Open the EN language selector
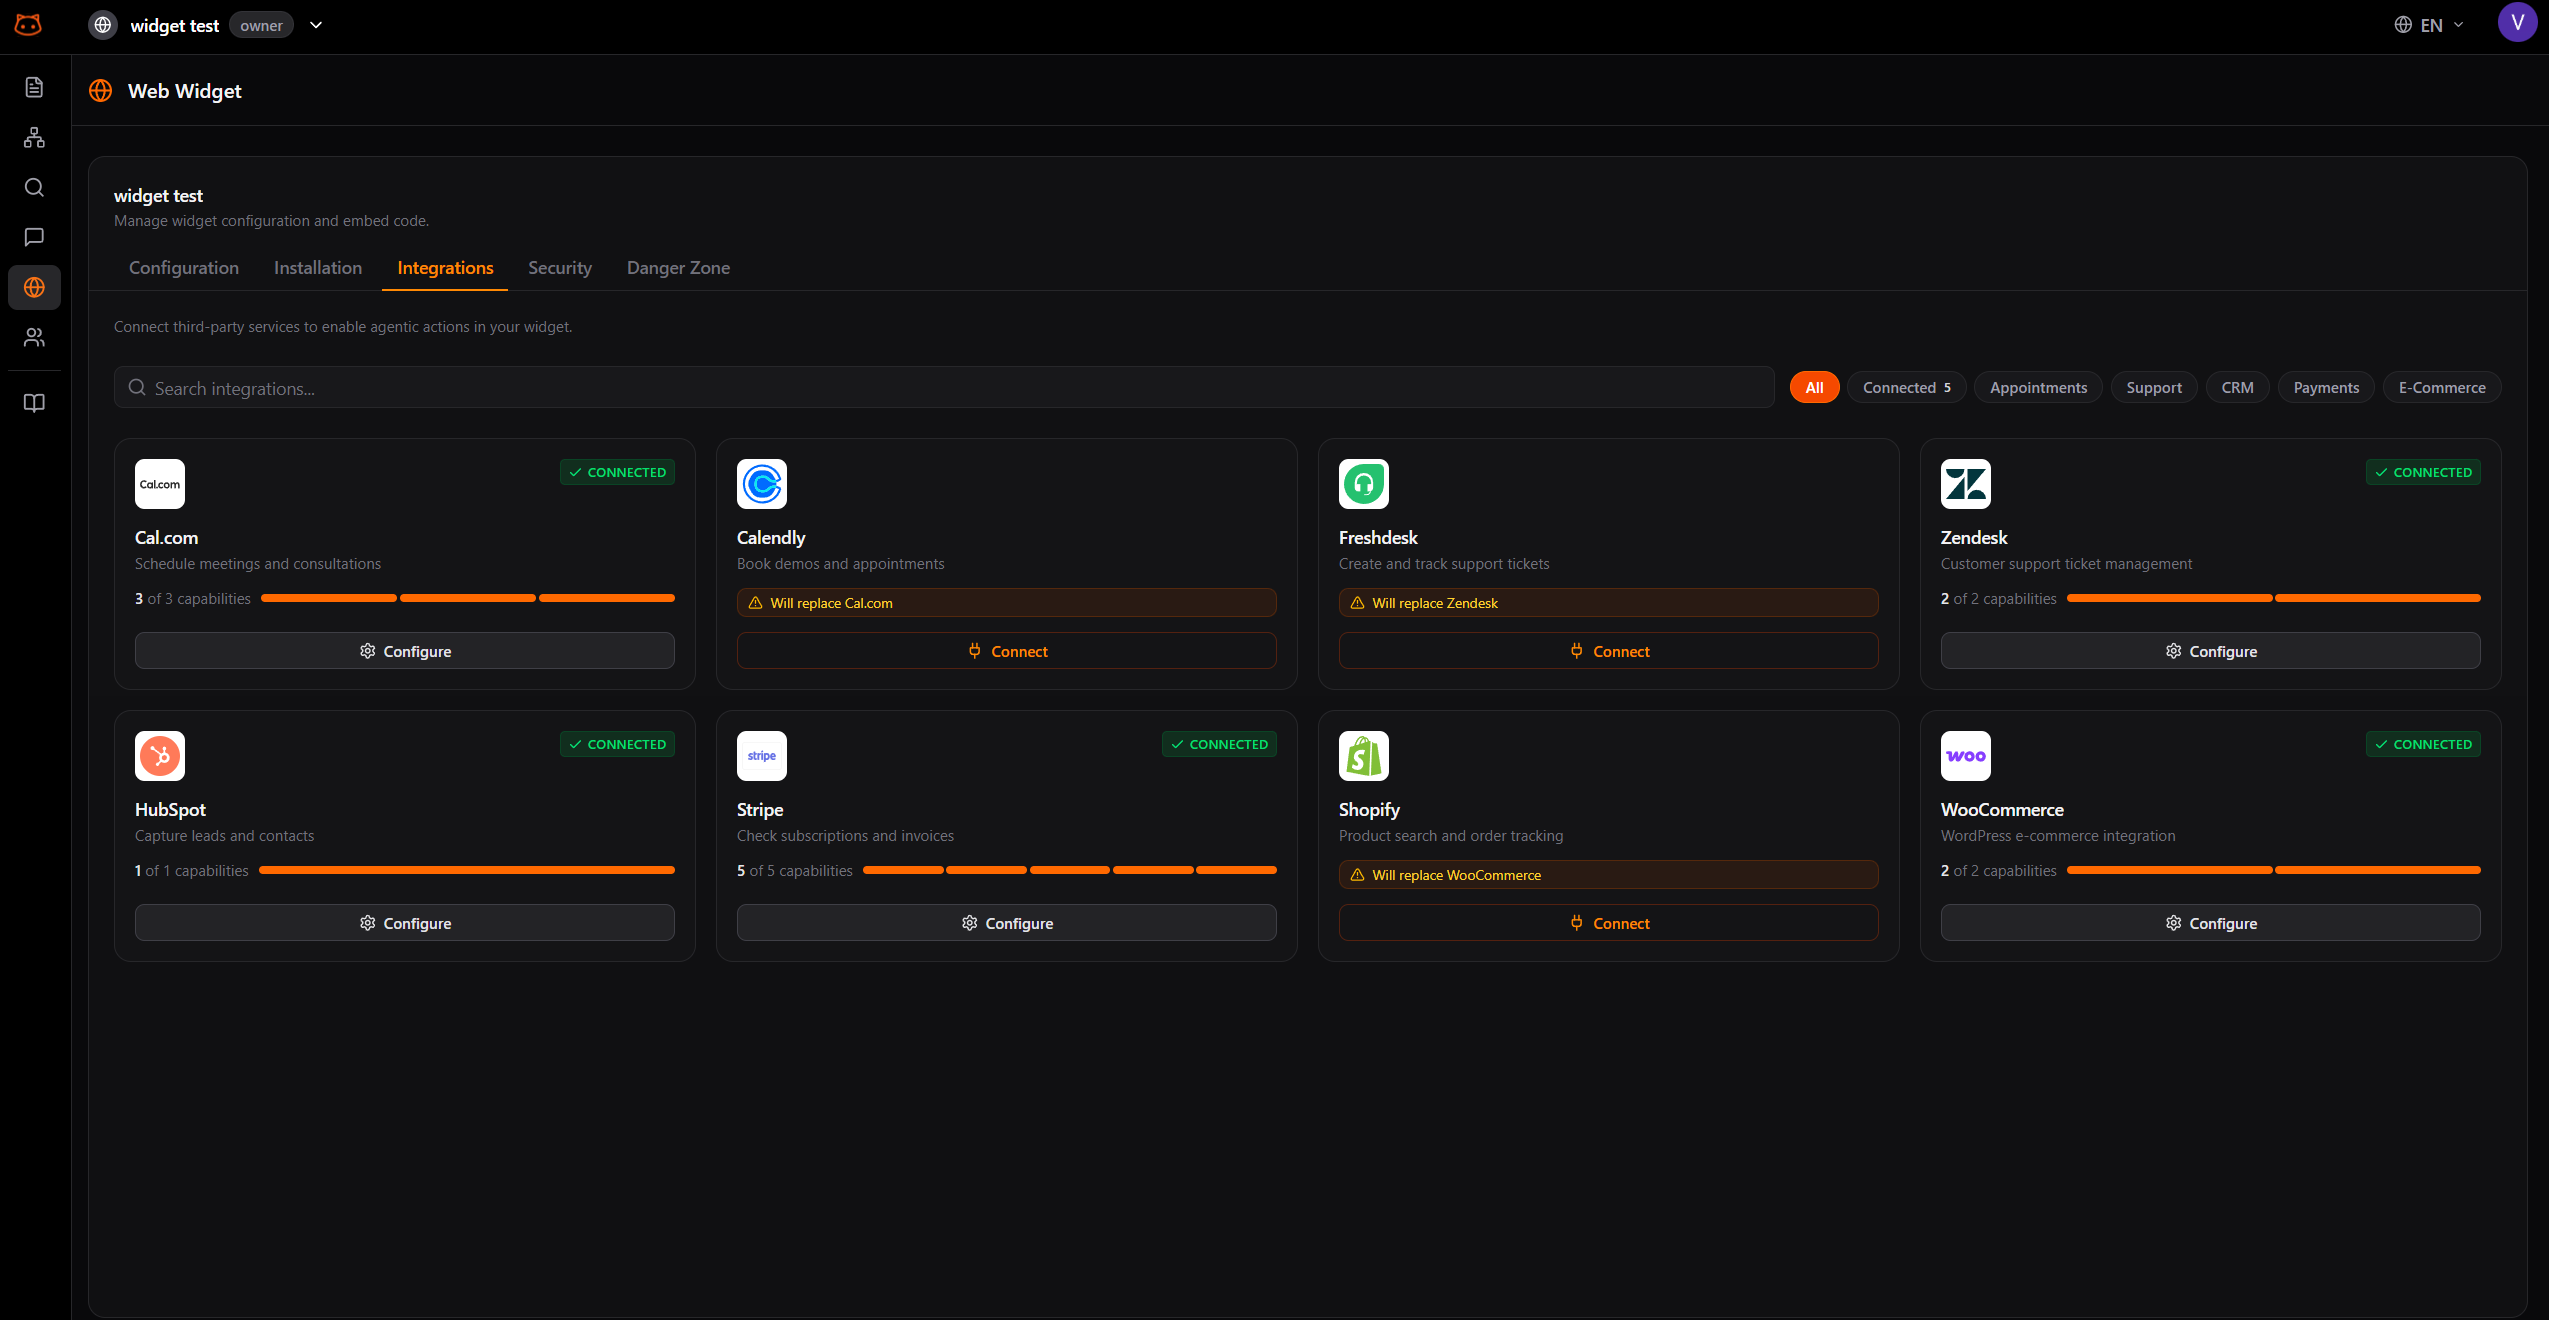This screenshot has width=2549, height=1320. (x=2430, y=25)
